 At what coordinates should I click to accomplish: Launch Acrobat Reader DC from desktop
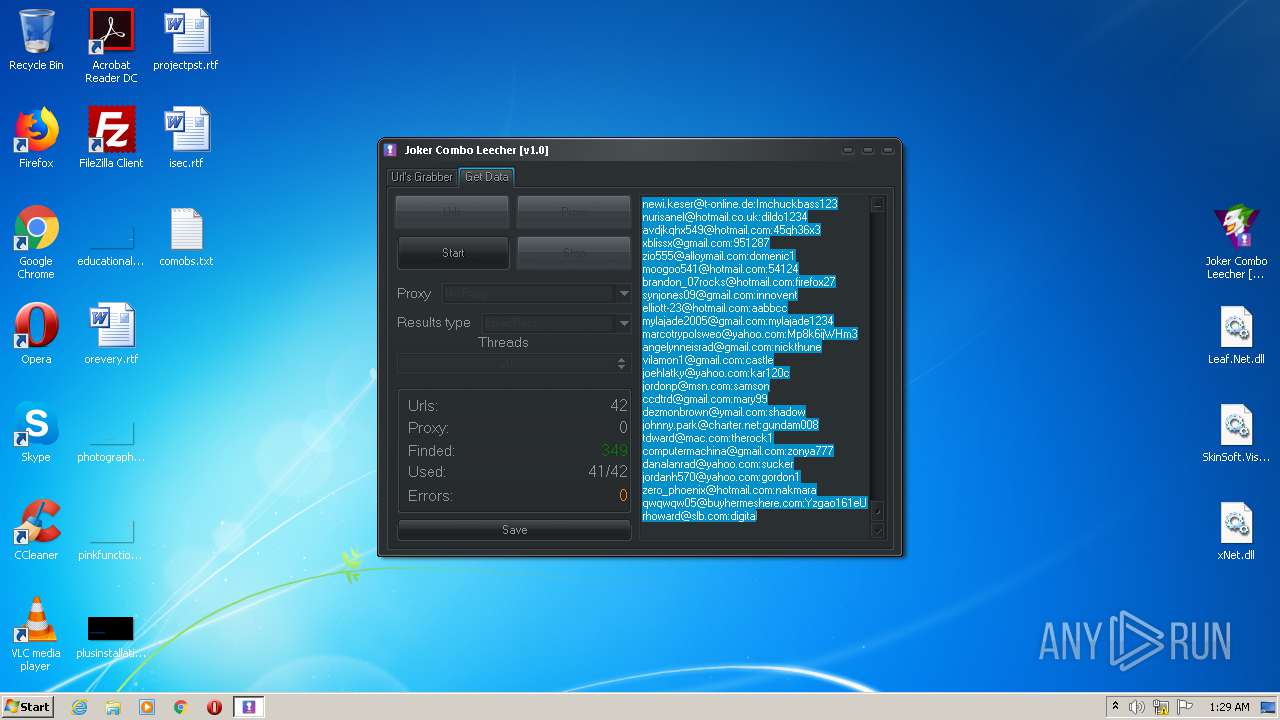[x=111, y=45]
